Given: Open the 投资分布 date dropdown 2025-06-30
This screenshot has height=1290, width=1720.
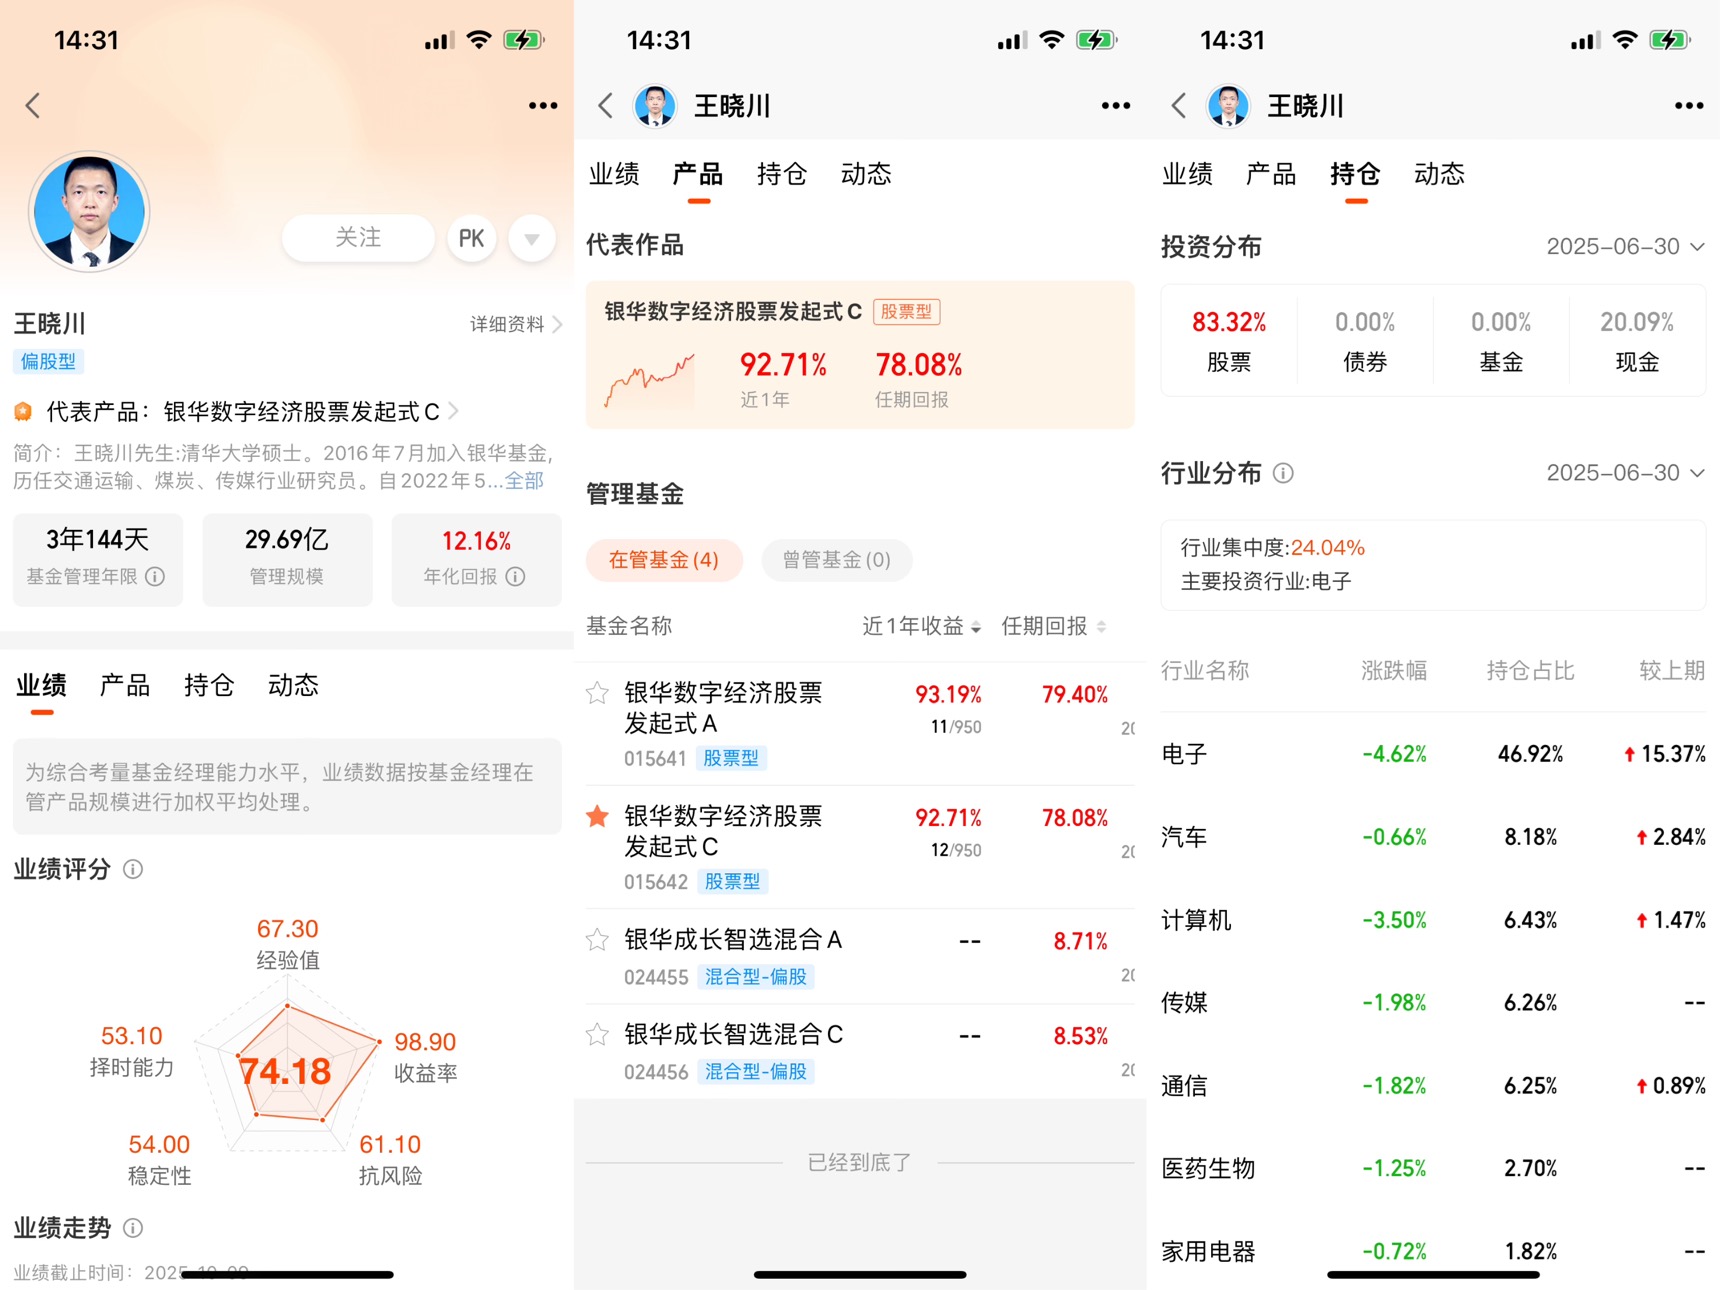Looking at the screenshot, I should 1625,247.
